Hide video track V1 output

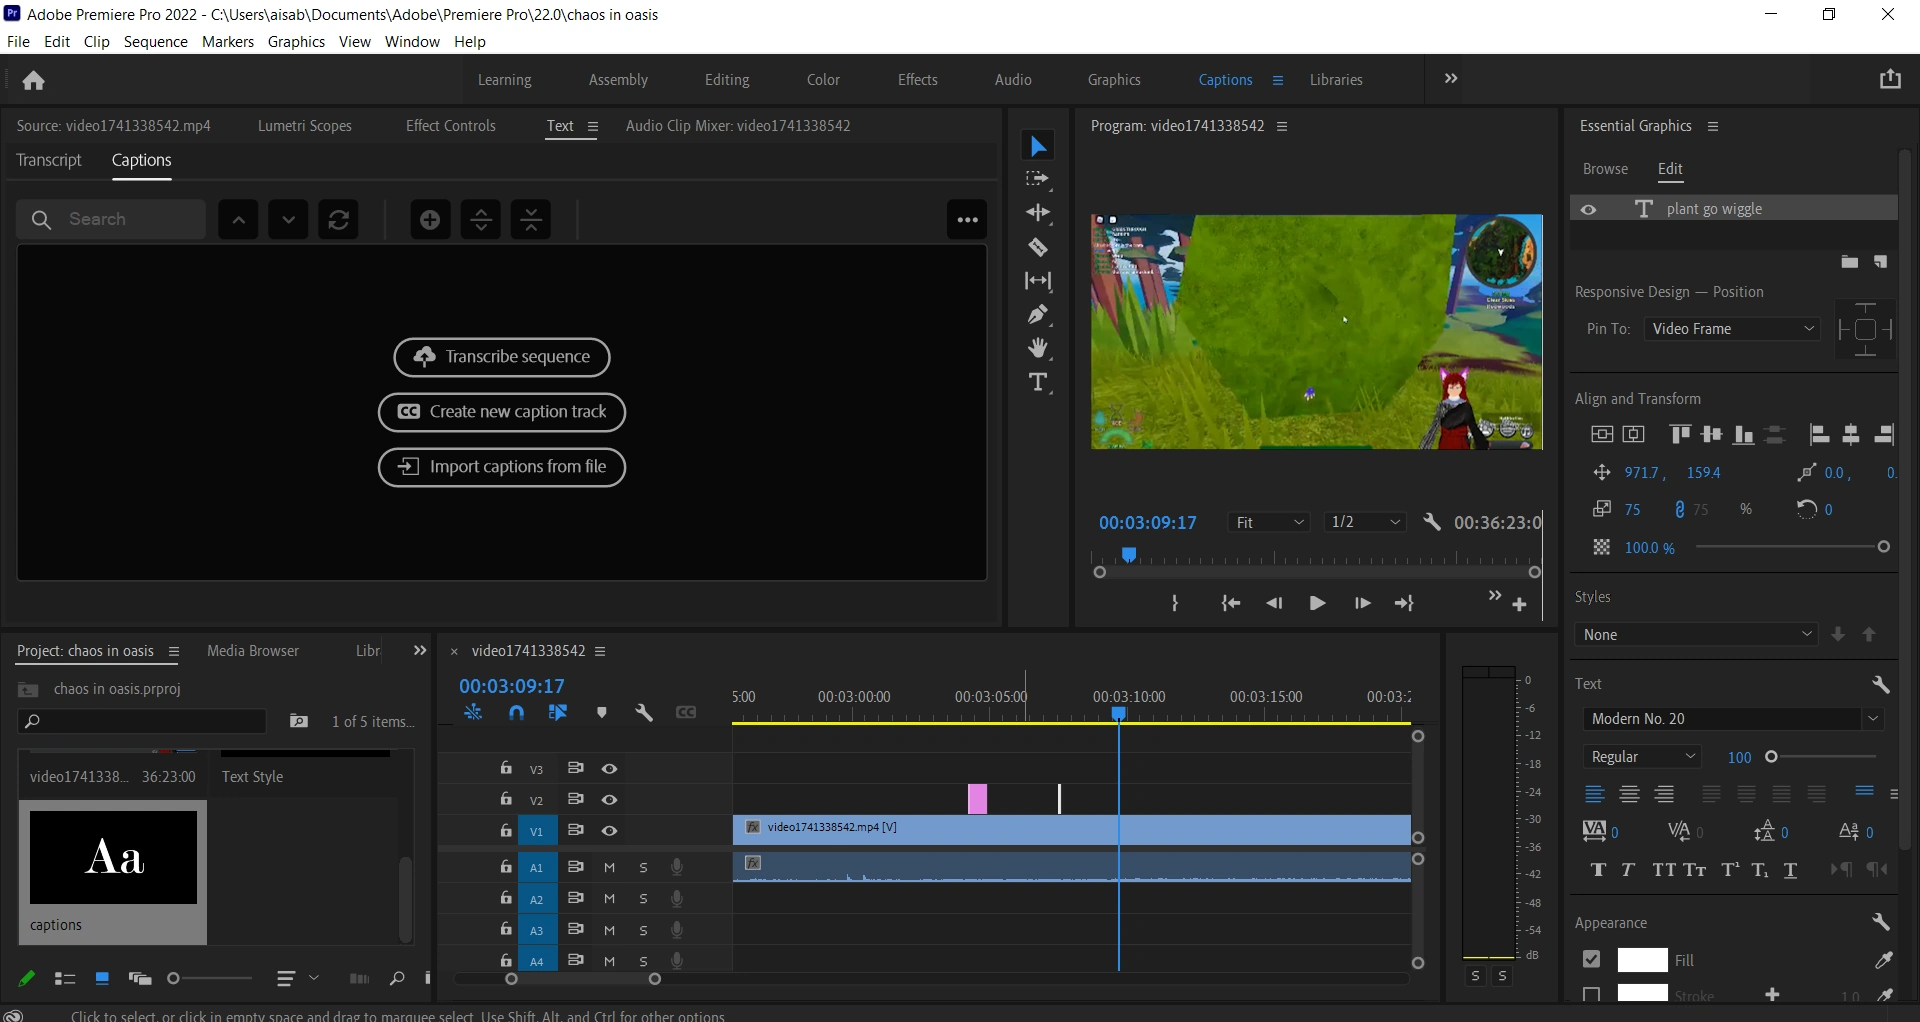click(610, 831)
